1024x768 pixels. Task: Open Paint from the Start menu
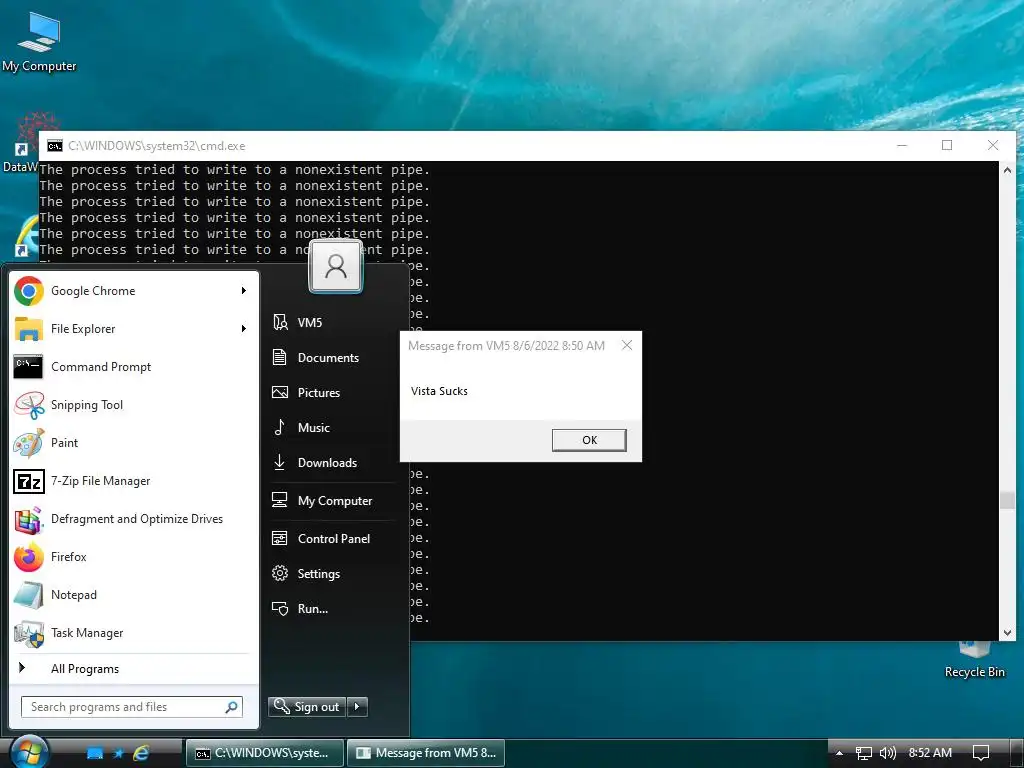[134, 443]
